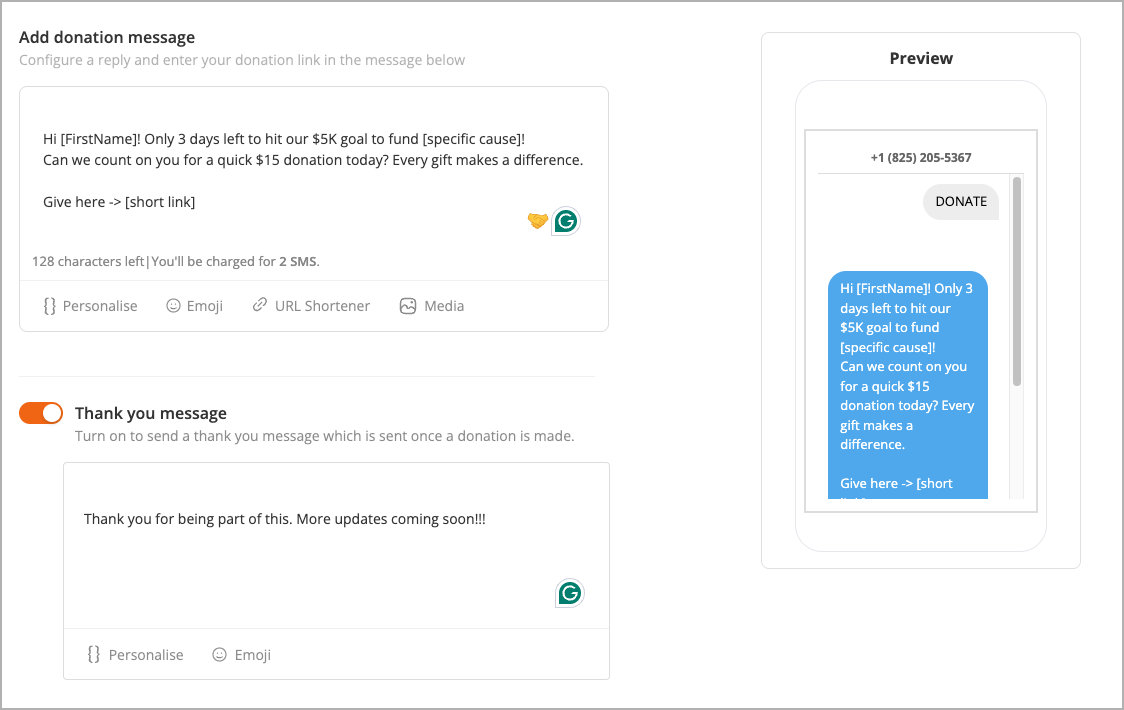Open the Emoji picker for donation message
1124x710 pixels.
[x=194, y=306]
